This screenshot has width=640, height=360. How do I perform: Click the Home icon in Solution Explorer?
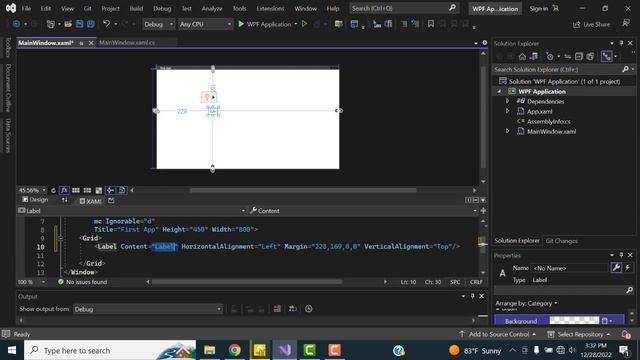(522, 56)
